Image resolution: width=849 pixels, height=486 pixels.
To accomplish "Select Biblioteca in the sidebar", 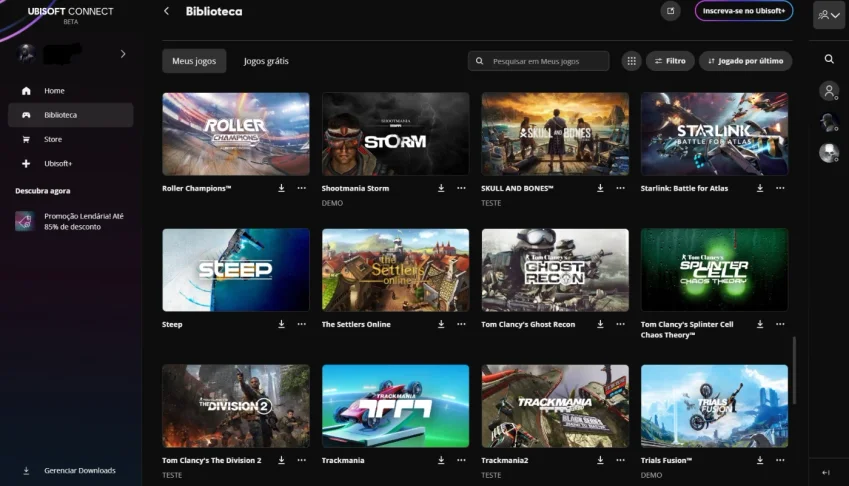I will click(x=70, y=115).
